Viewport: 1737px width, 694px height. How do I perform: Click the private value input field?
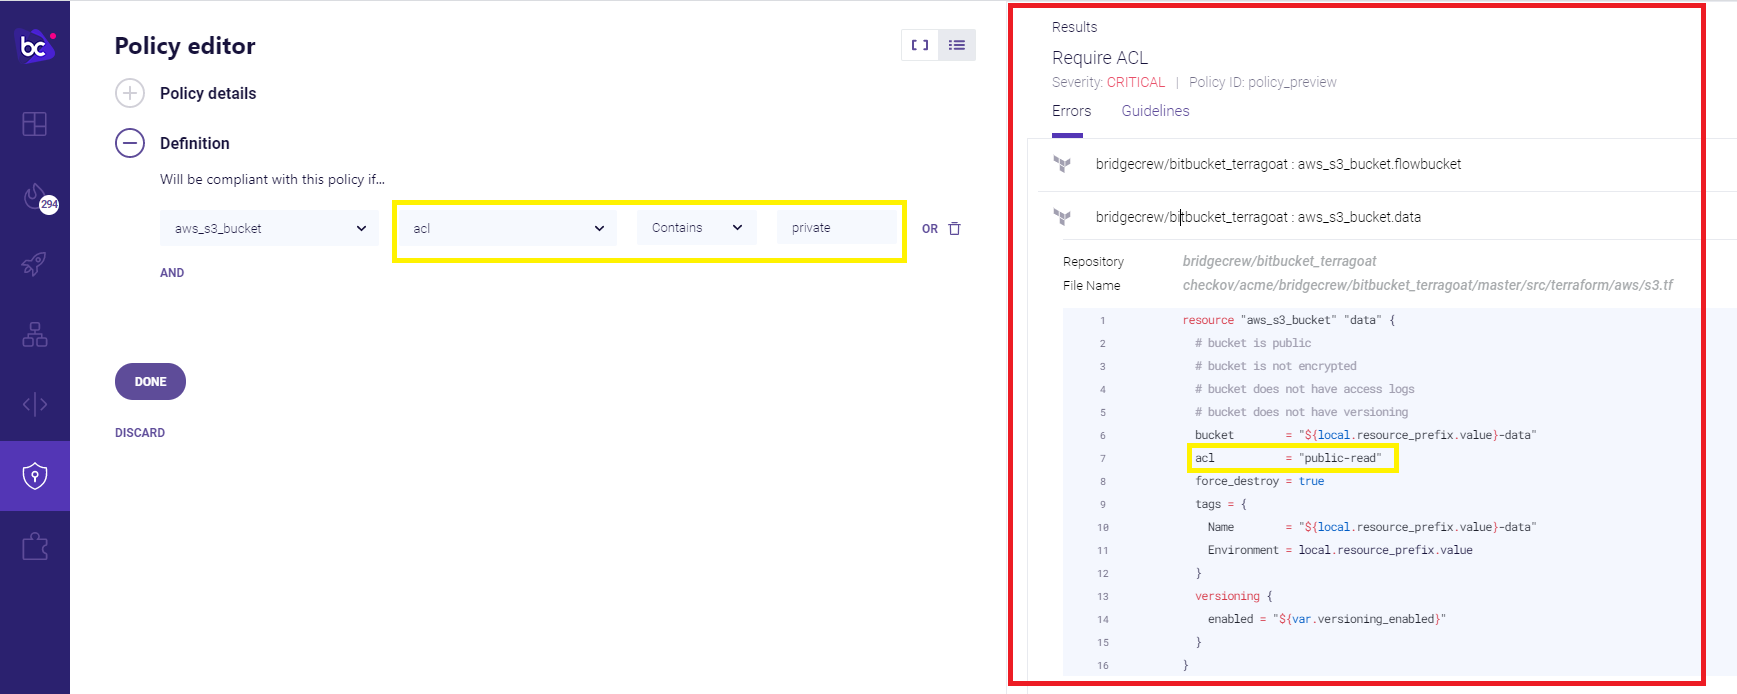click(x=837, y=227)
